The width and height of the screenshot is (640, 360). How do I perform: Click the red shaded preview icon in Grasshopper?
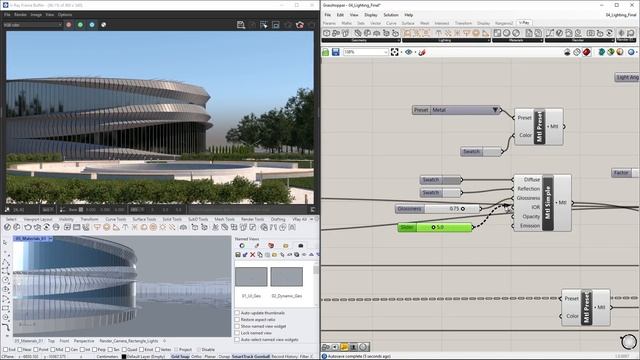587,52
